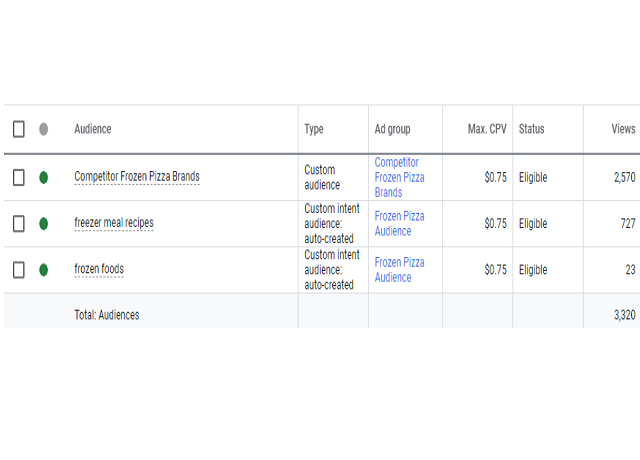This screenshot has height=460, width=640.
Task: Open the Competitor Frozen Pizza Brands ad group link
Action: click(399, 177)
